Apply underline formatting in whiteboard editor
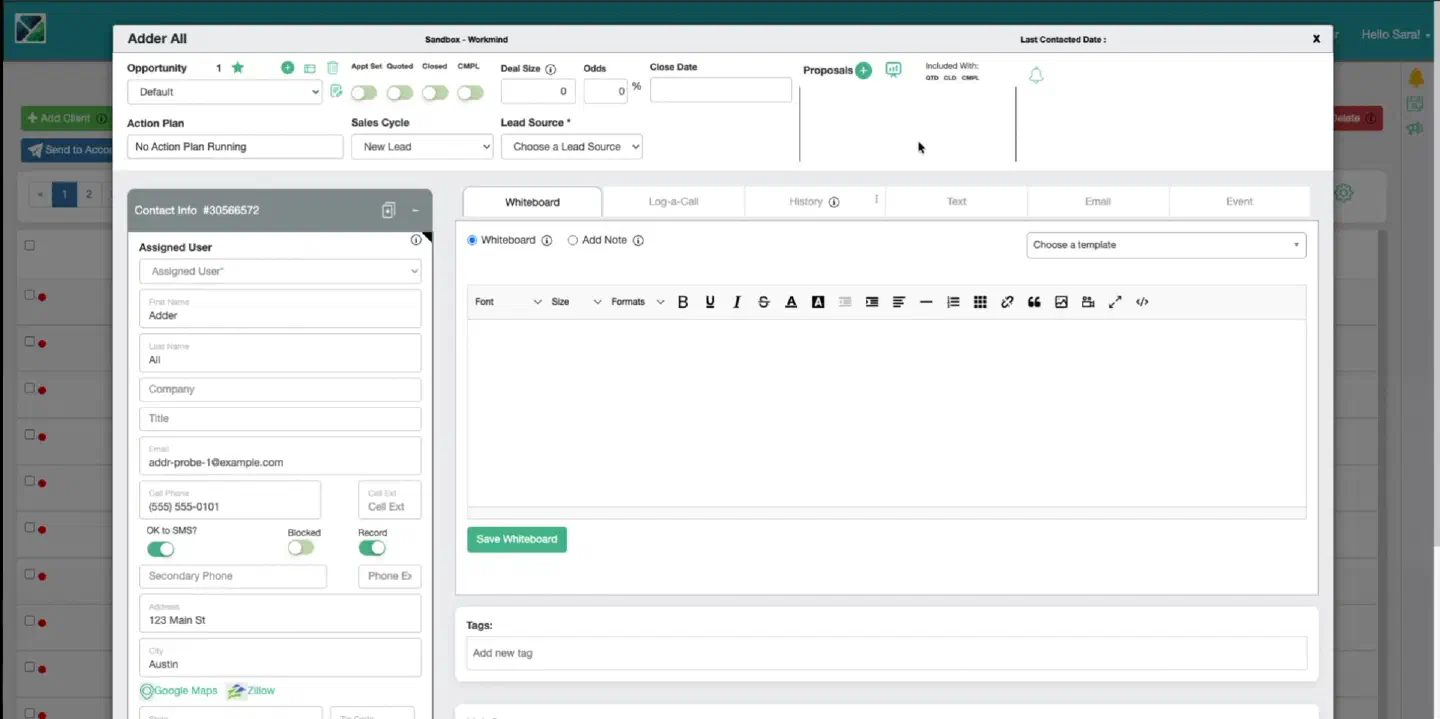 [710, 302]
